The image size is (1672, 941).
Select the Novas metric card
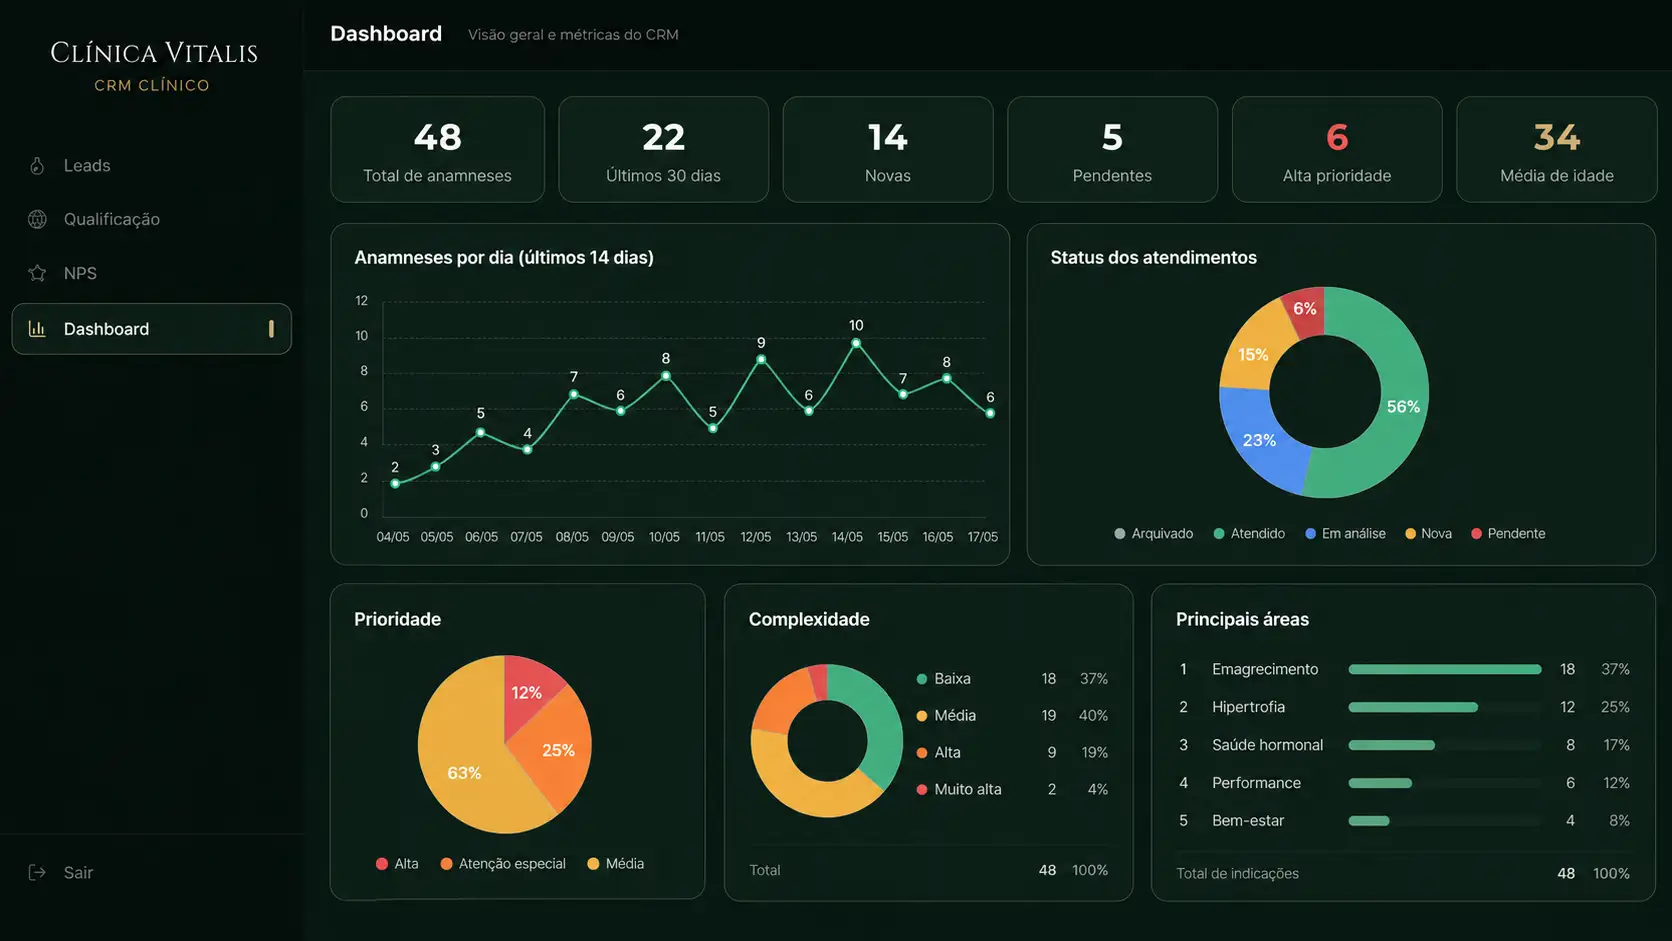click(x=888, y=149)
